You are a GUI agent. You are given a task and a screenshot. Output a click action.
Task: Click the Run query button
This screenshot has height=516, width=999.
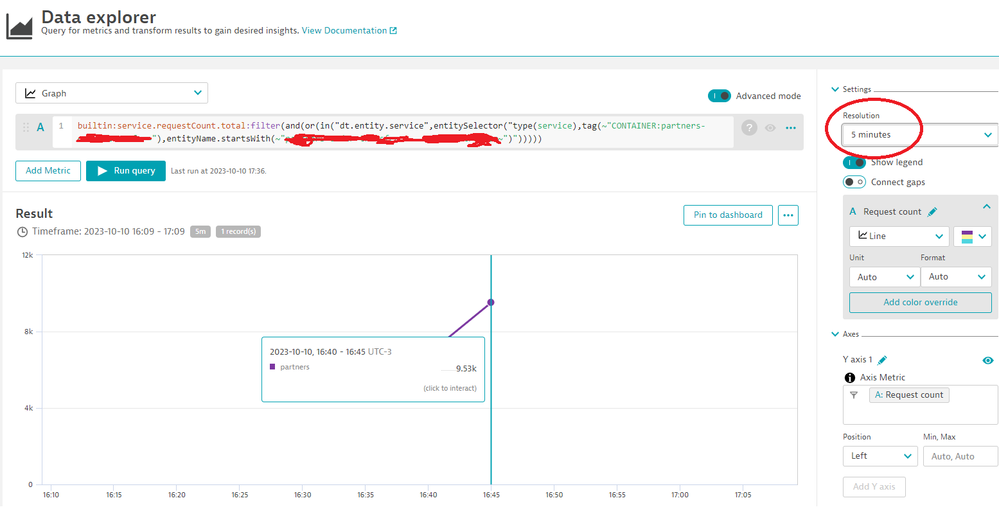click(x=125, y=171)
